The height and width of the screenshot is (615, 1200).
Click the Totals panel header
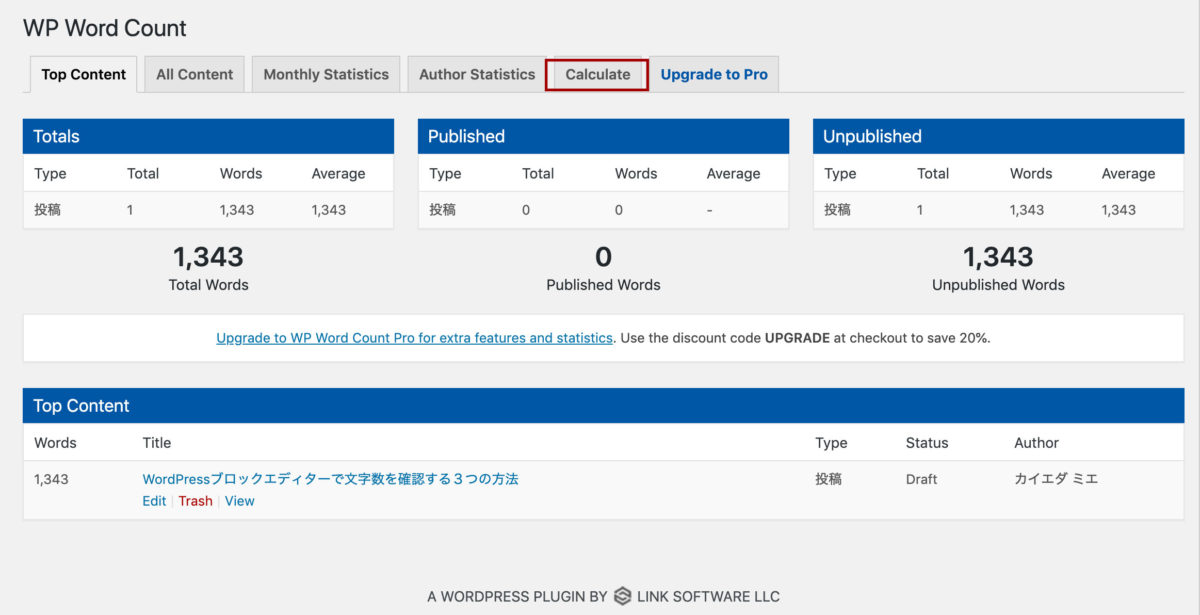(208, 136)
